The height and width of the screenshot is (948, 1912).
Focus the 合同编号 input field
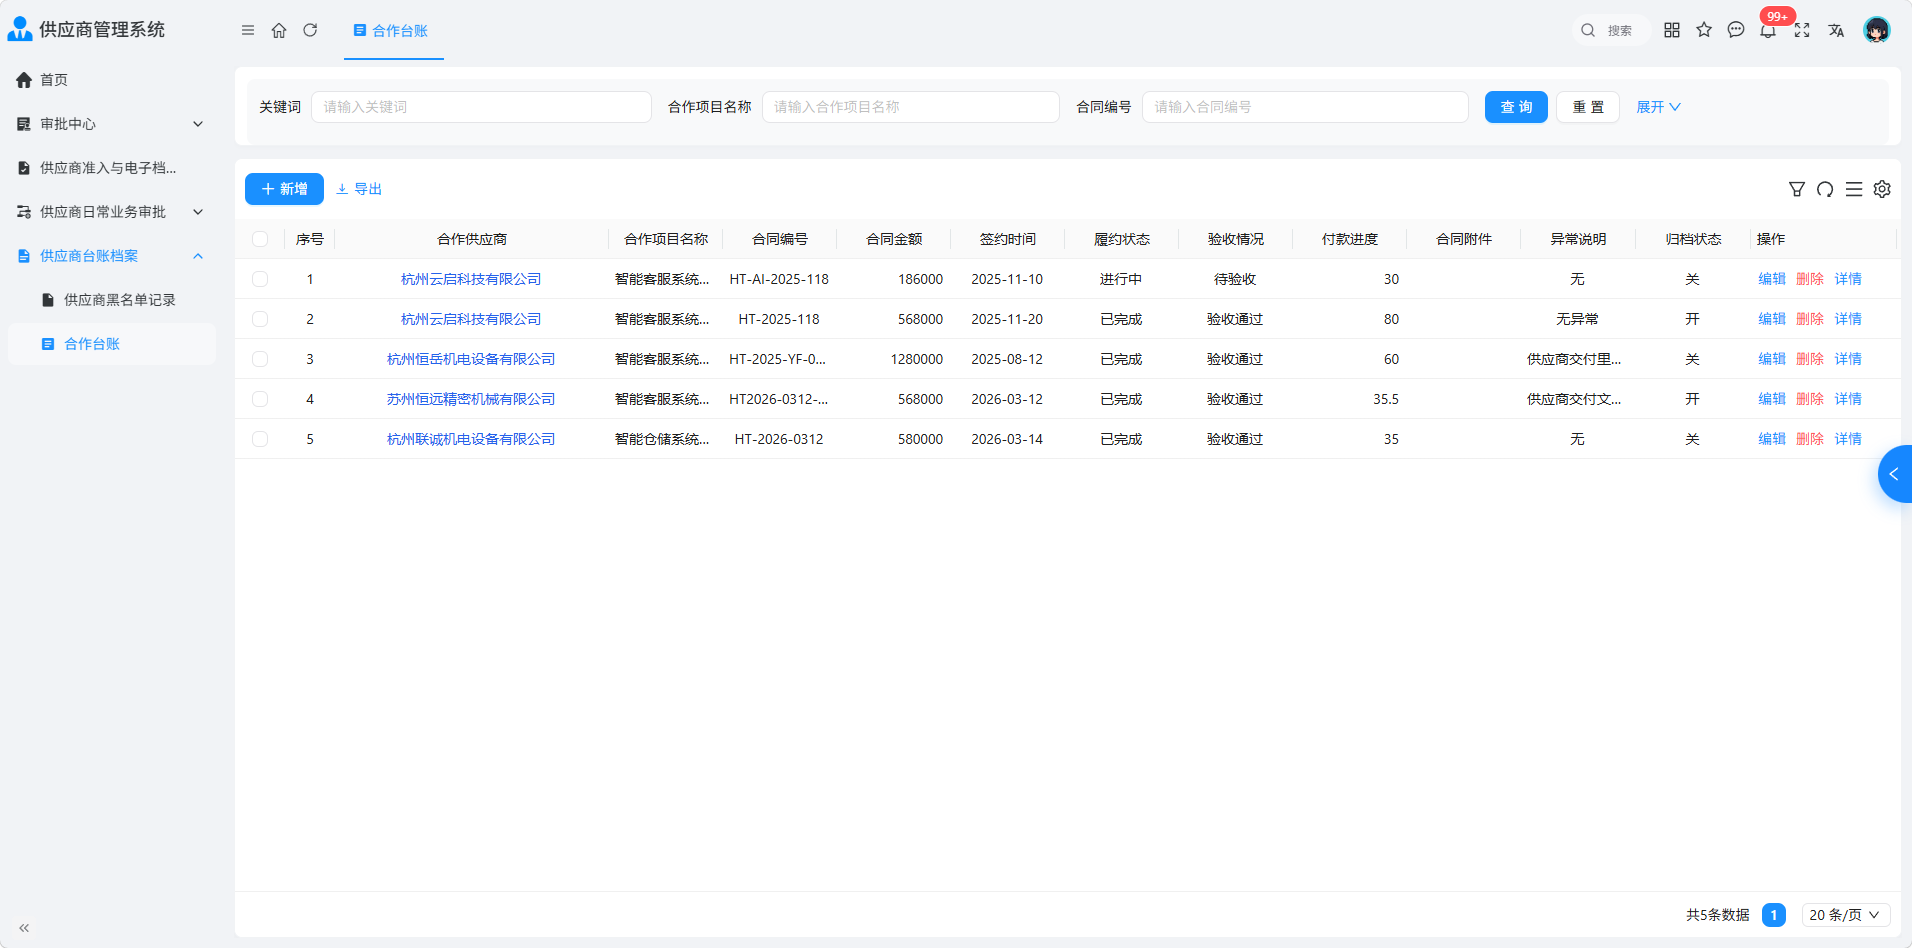pos(1305,107)
